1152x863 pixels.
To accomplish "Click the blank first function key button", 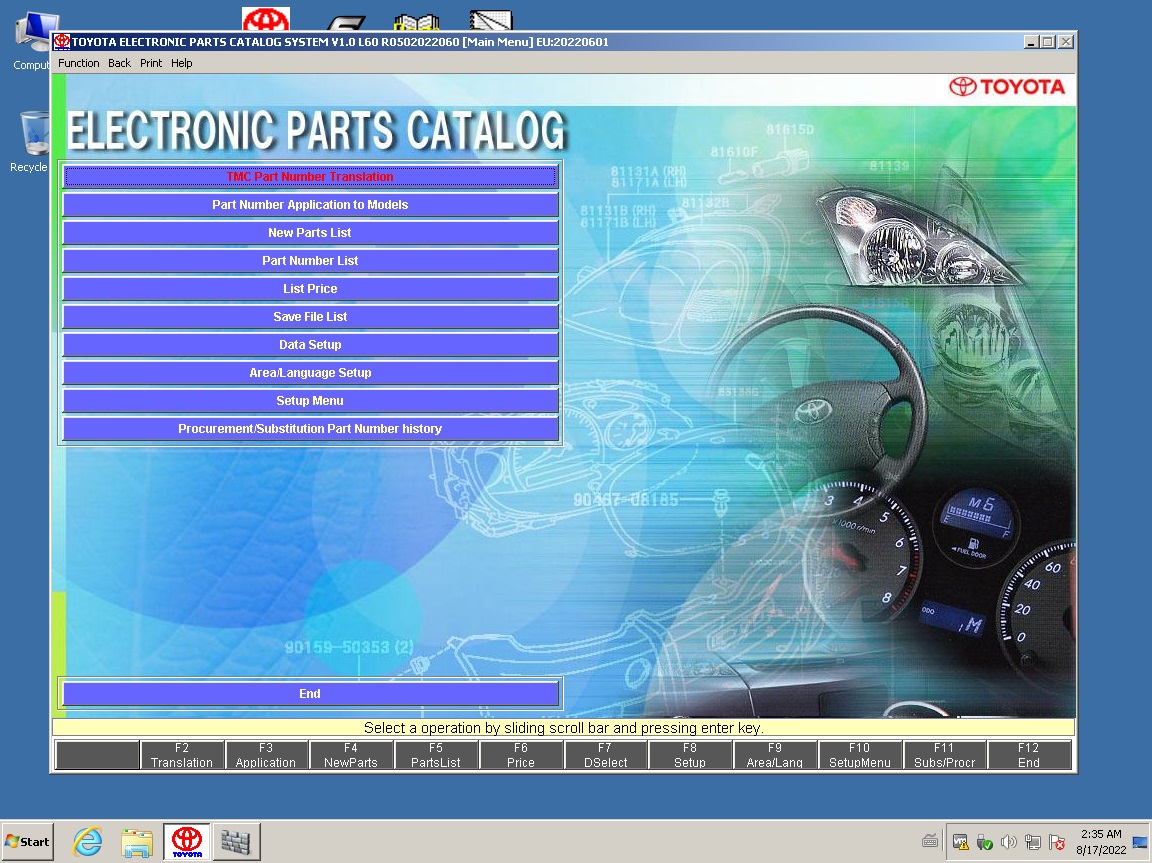I will point(98,755).
